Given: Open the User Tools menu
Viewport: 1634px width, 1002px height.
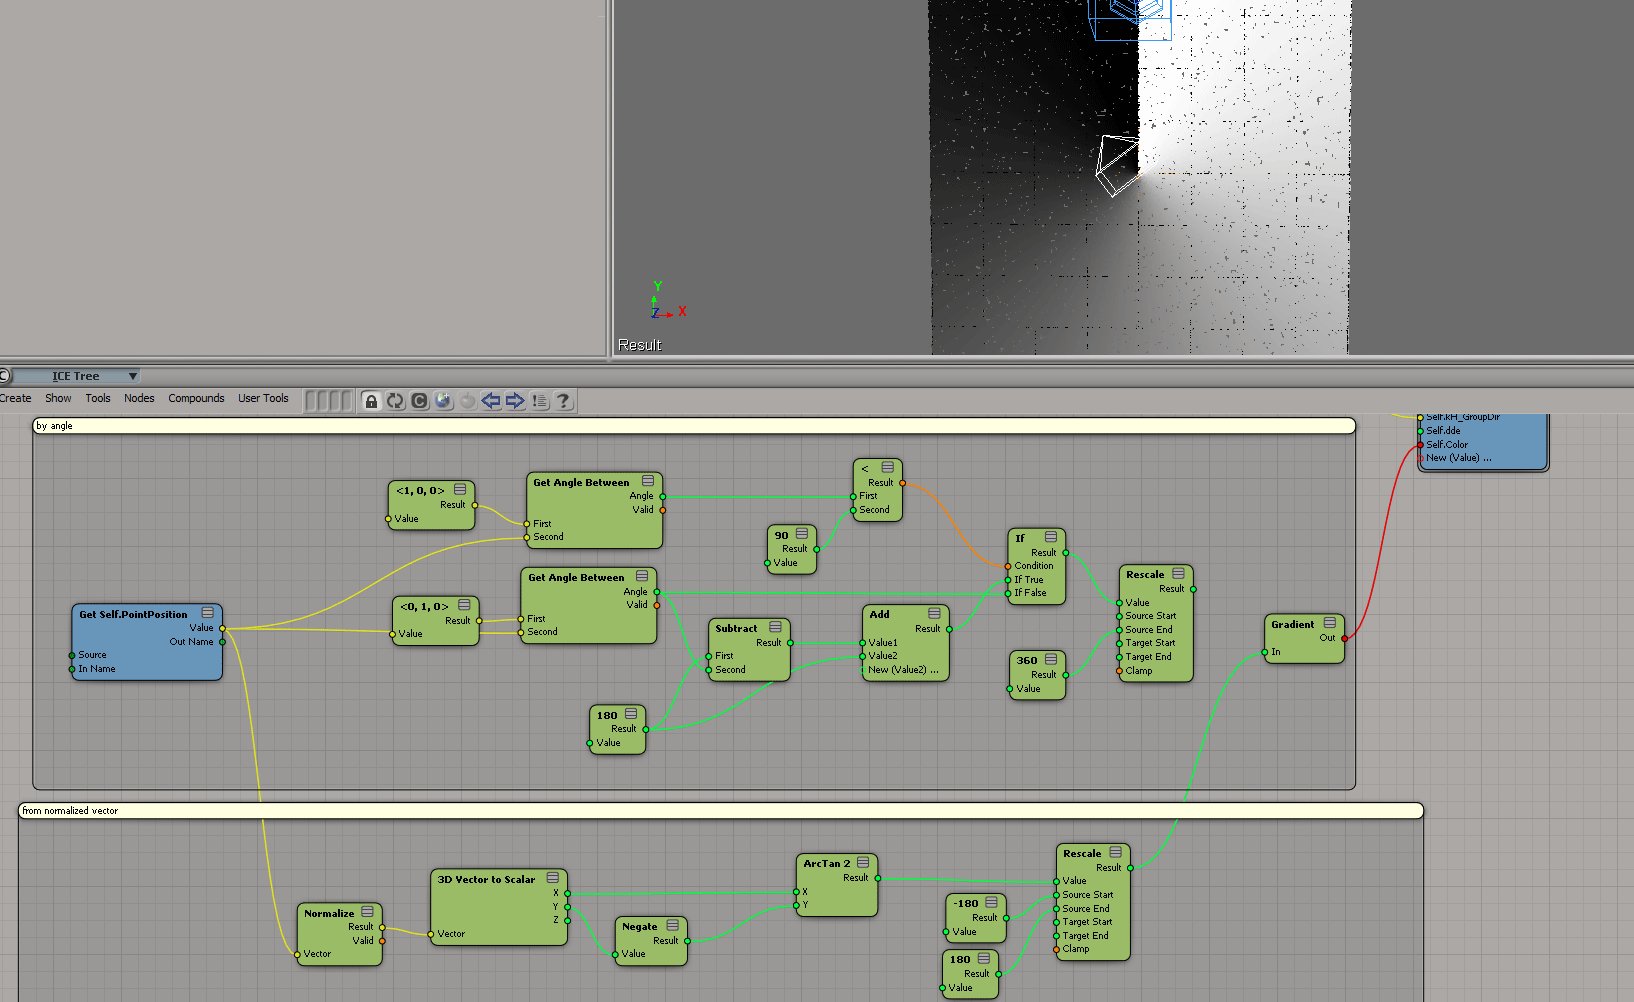Looking at the screenshot, I should 263,398.
